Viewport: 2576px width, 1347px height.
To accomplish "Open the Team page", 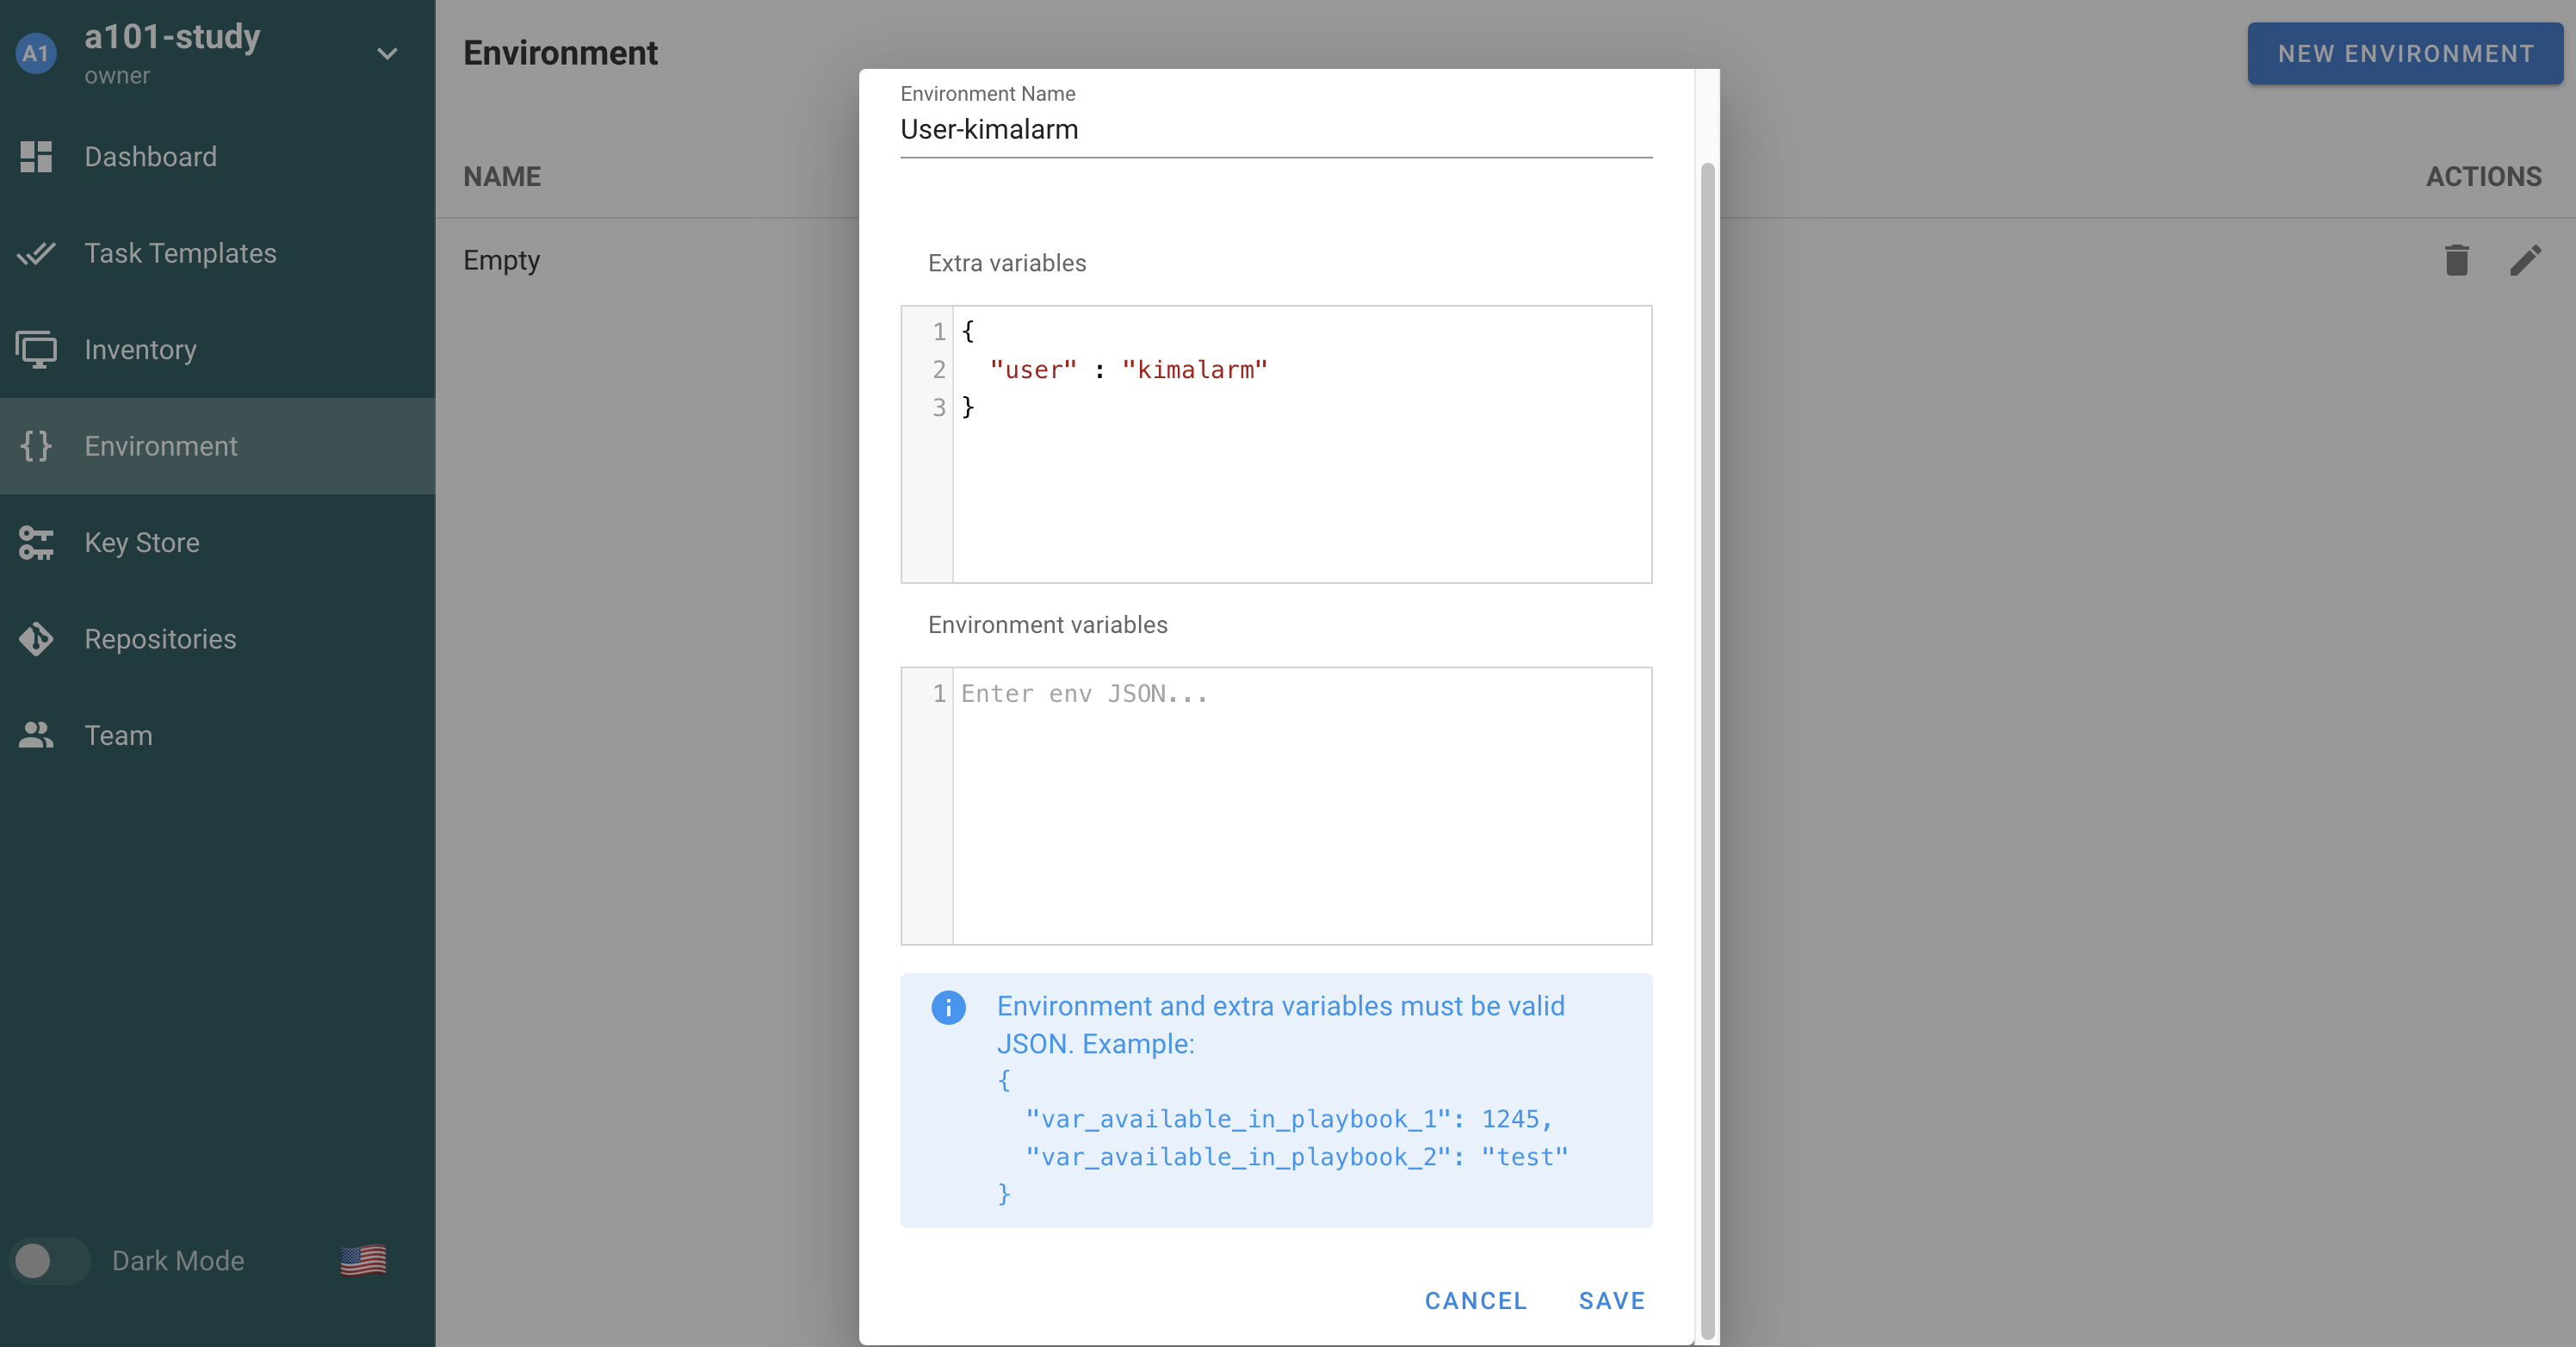I will click(217, 736).
